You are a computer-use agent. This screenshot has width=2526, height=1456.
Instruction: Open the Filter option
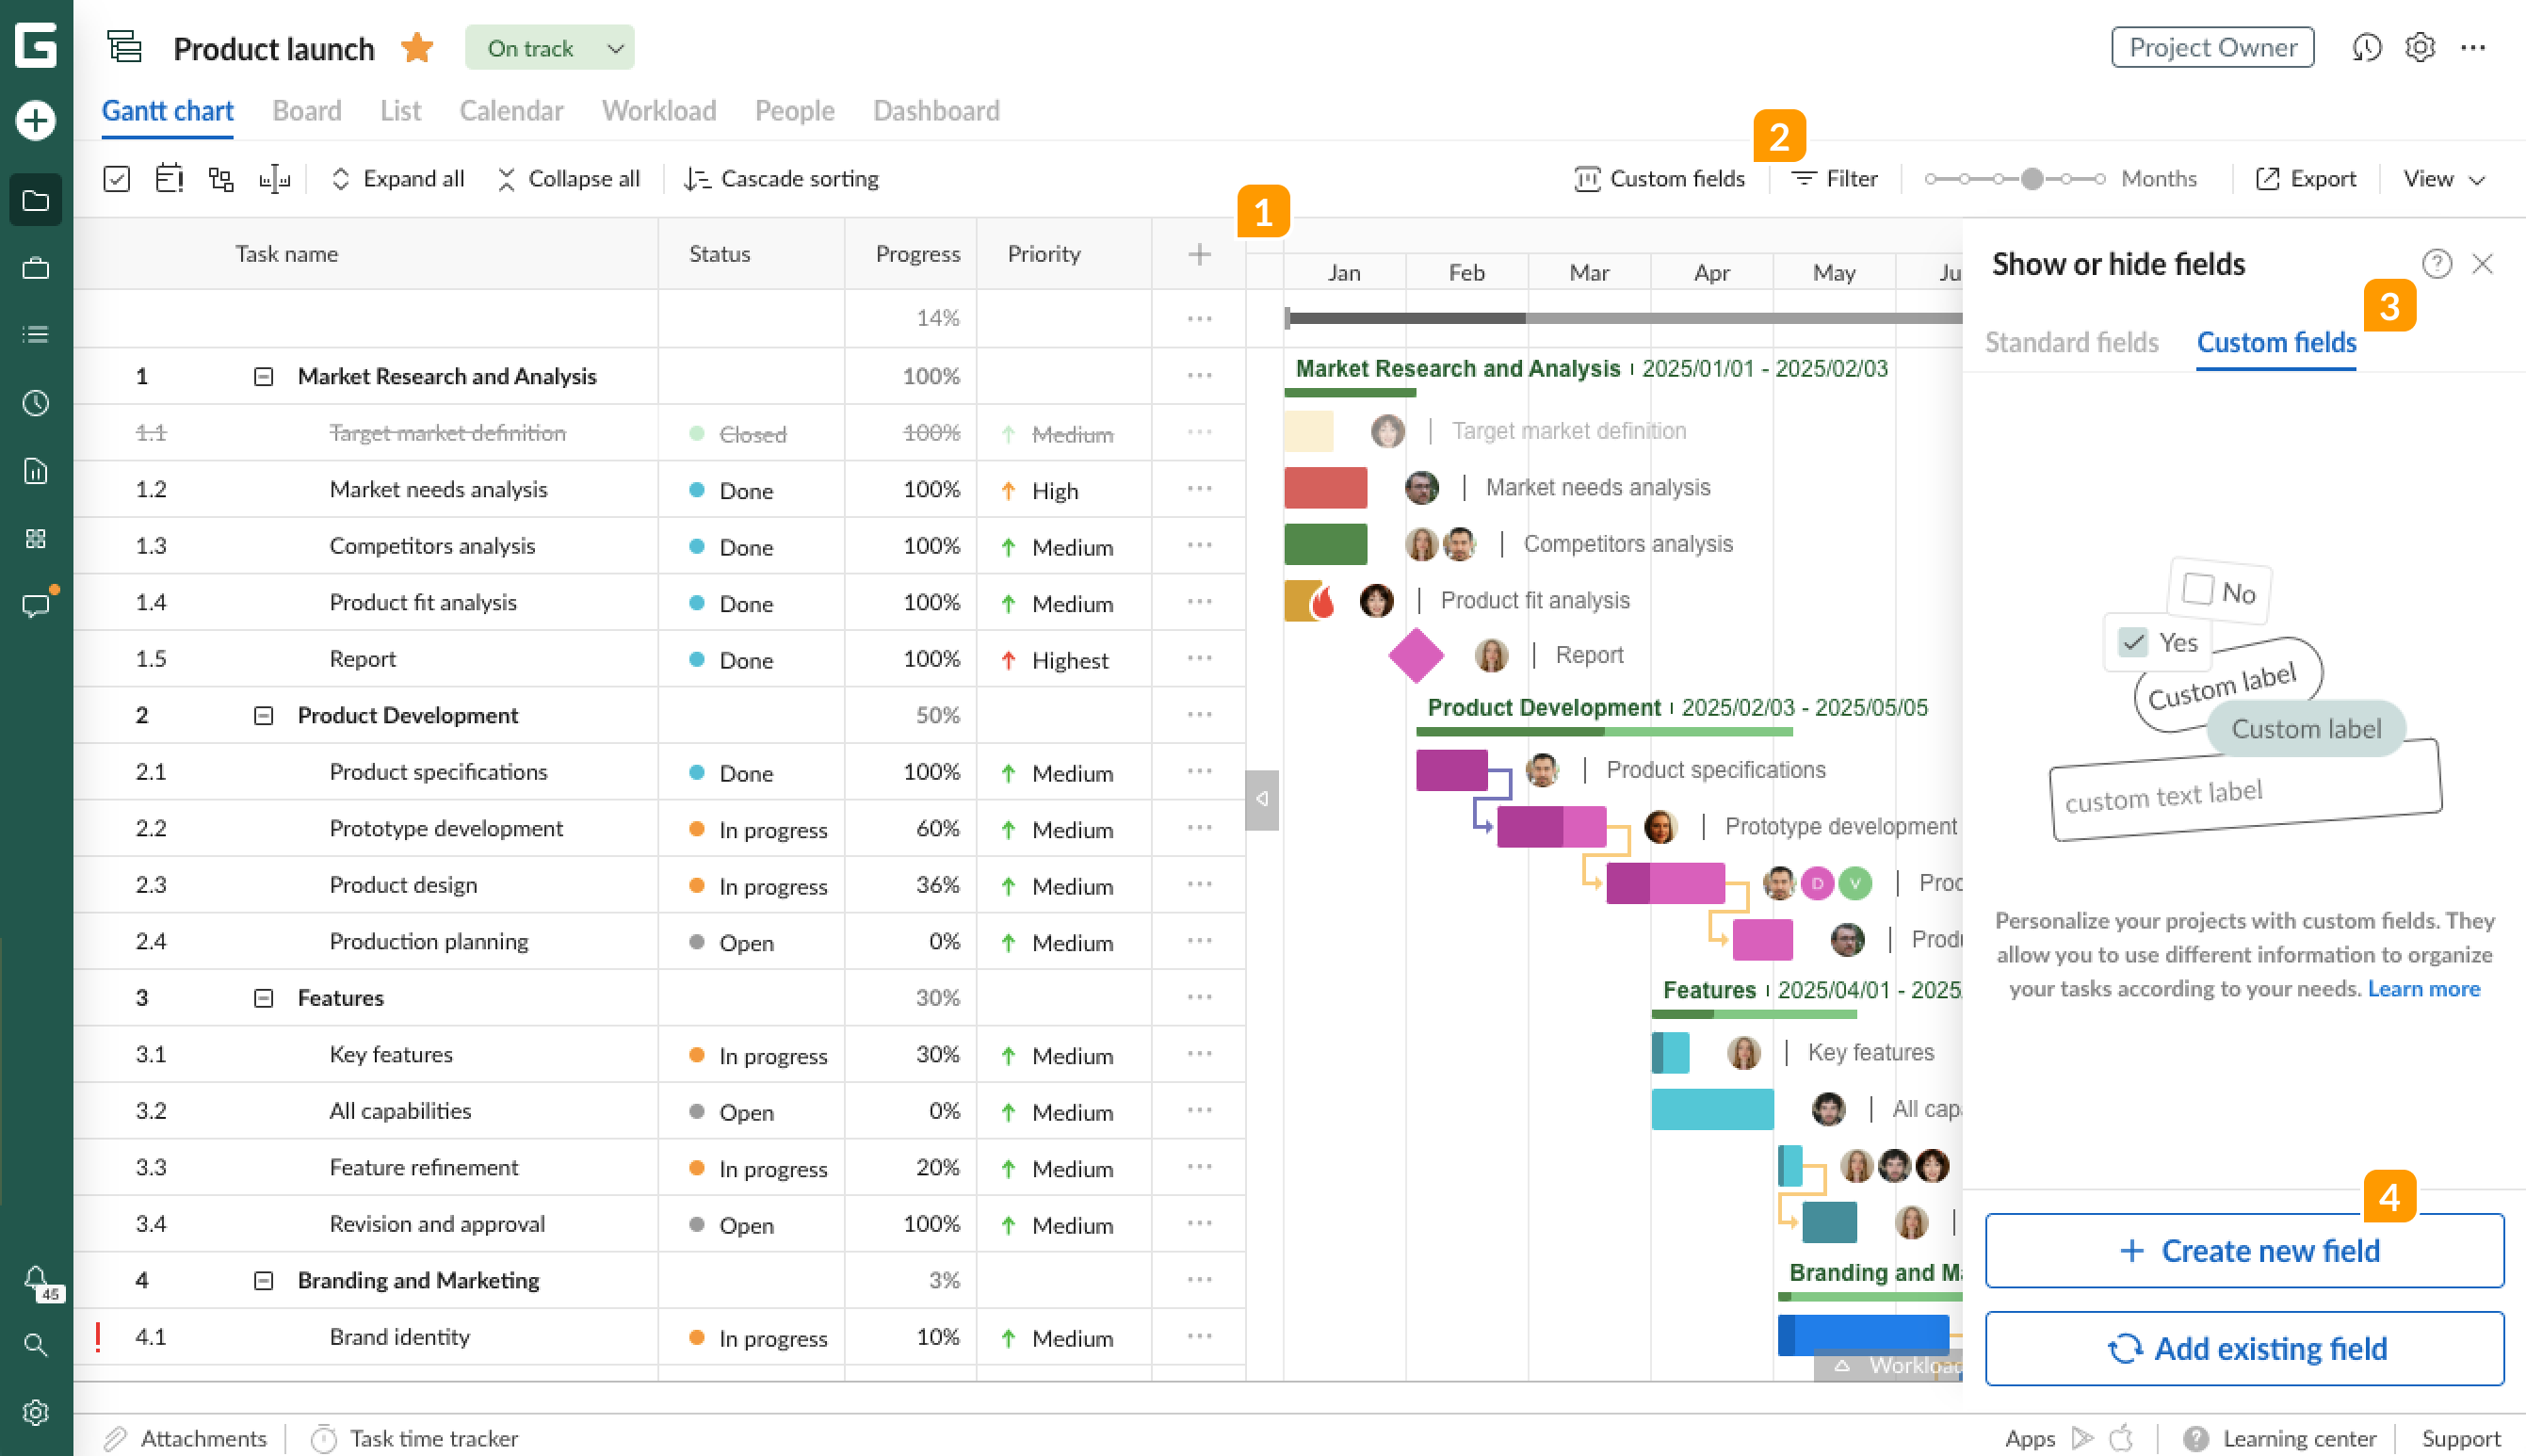1833,179
